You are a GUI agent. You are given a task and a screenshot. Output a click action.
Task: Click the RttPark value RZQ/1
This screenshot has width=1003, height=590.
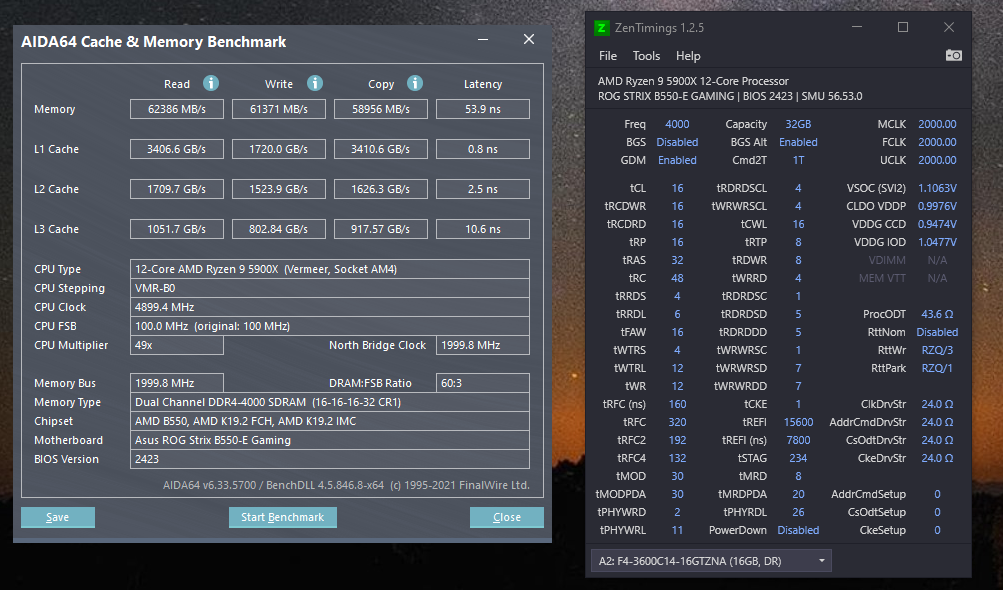(x=937, y=368)
